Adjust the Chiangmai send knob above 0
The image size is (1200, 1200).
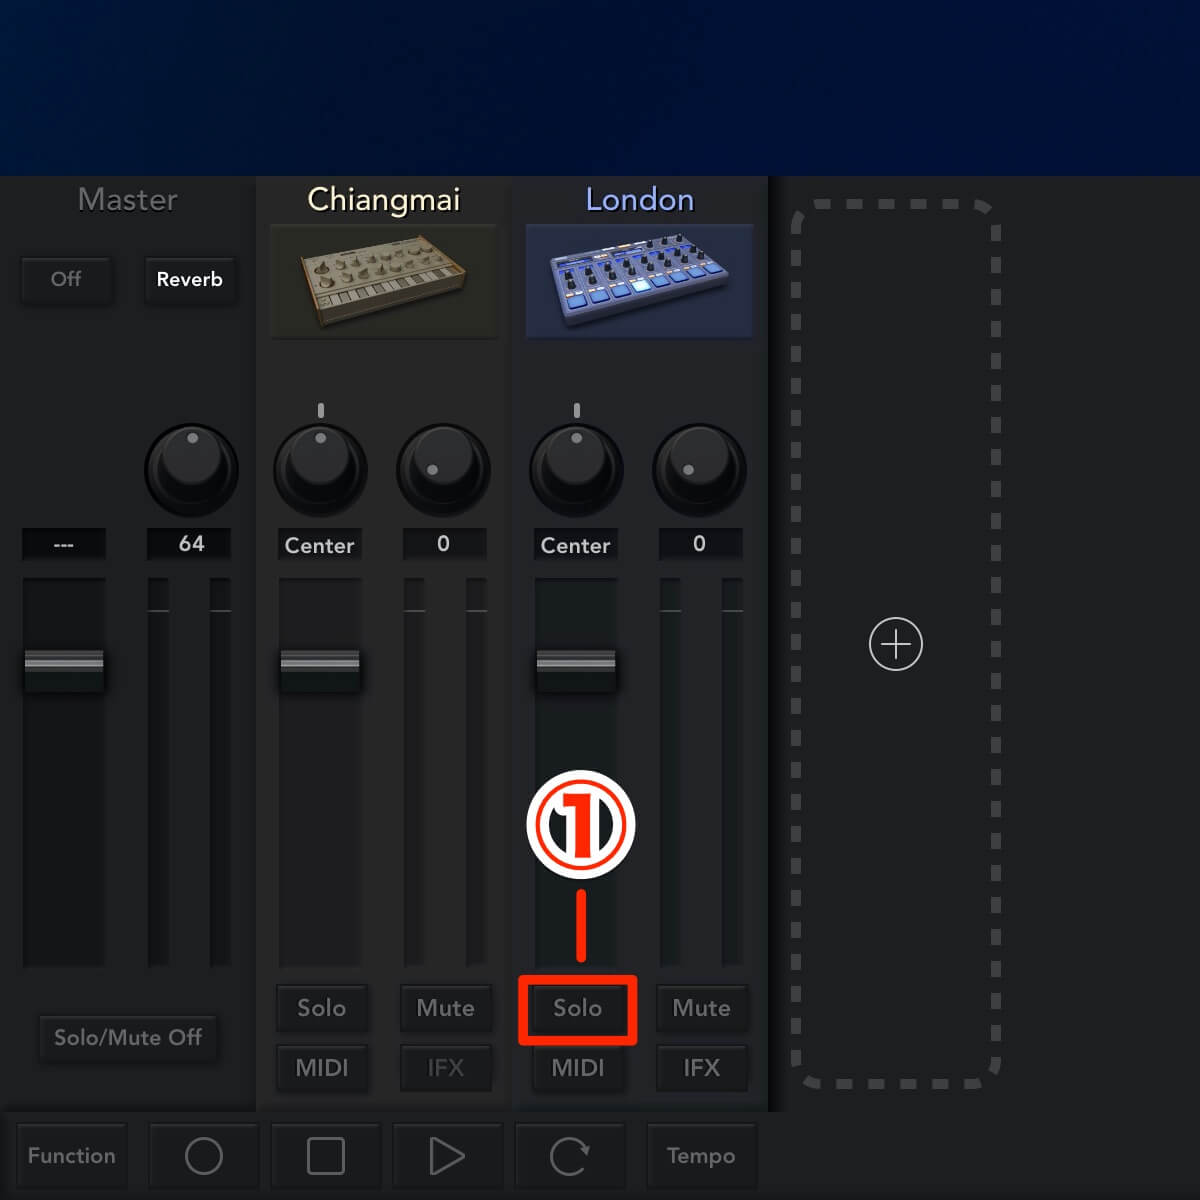(444, 470)
